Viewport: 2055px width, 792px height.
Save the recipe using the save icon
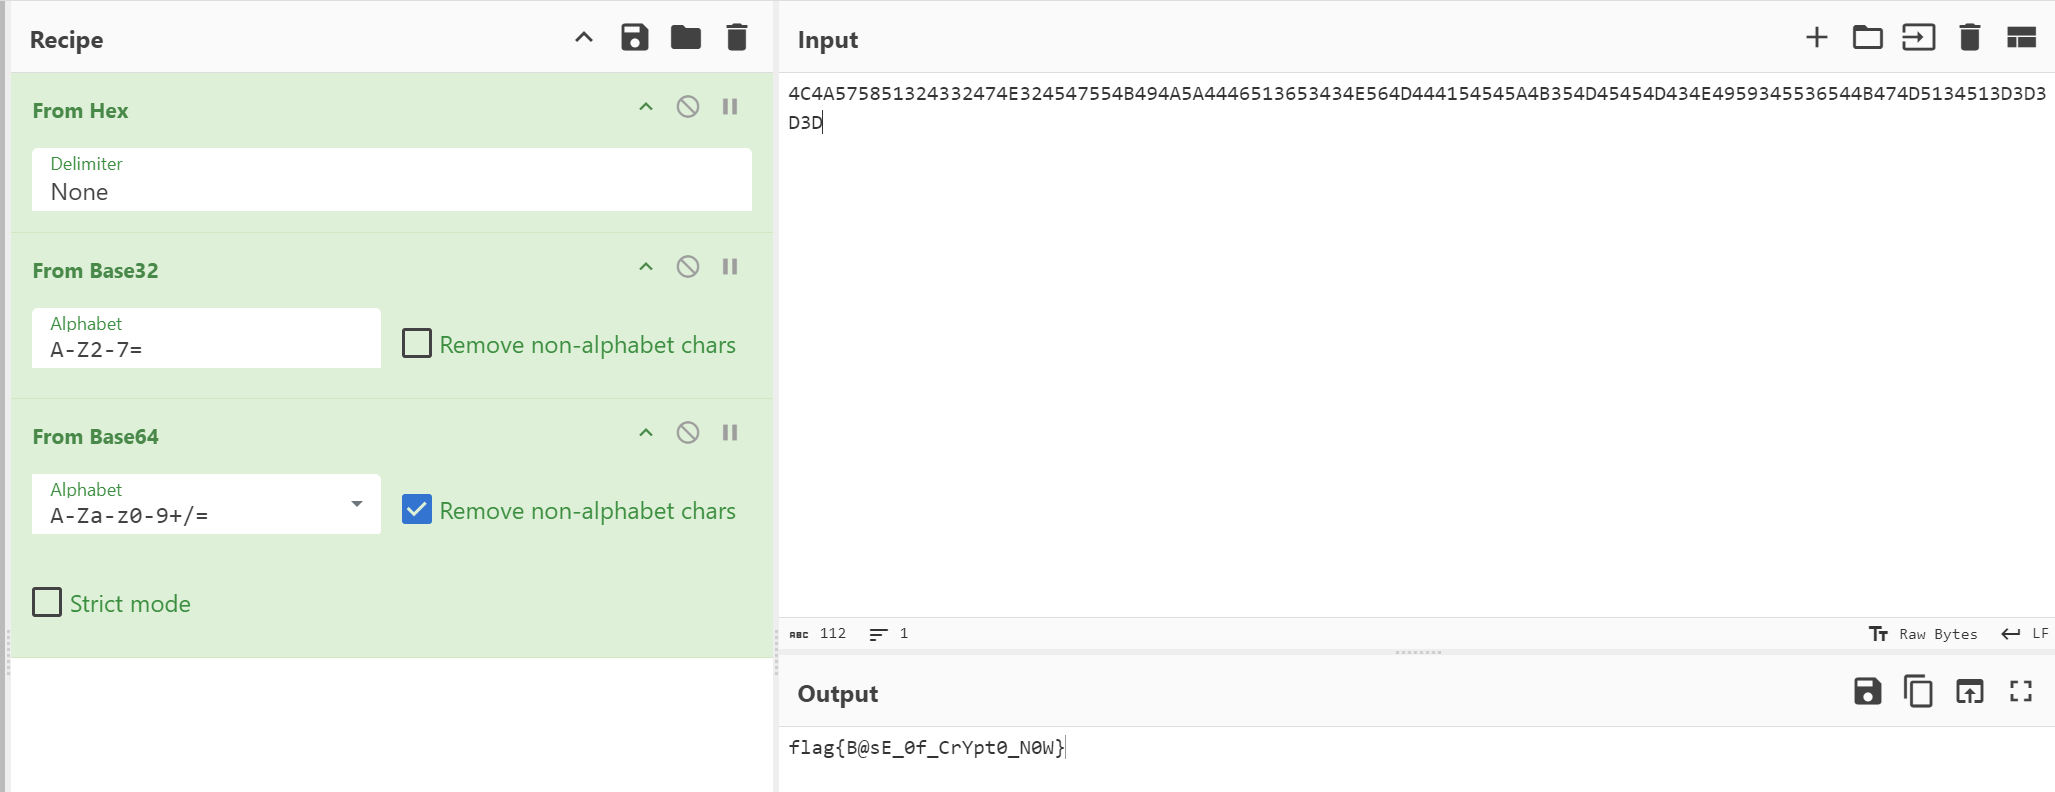click(634, 38)
